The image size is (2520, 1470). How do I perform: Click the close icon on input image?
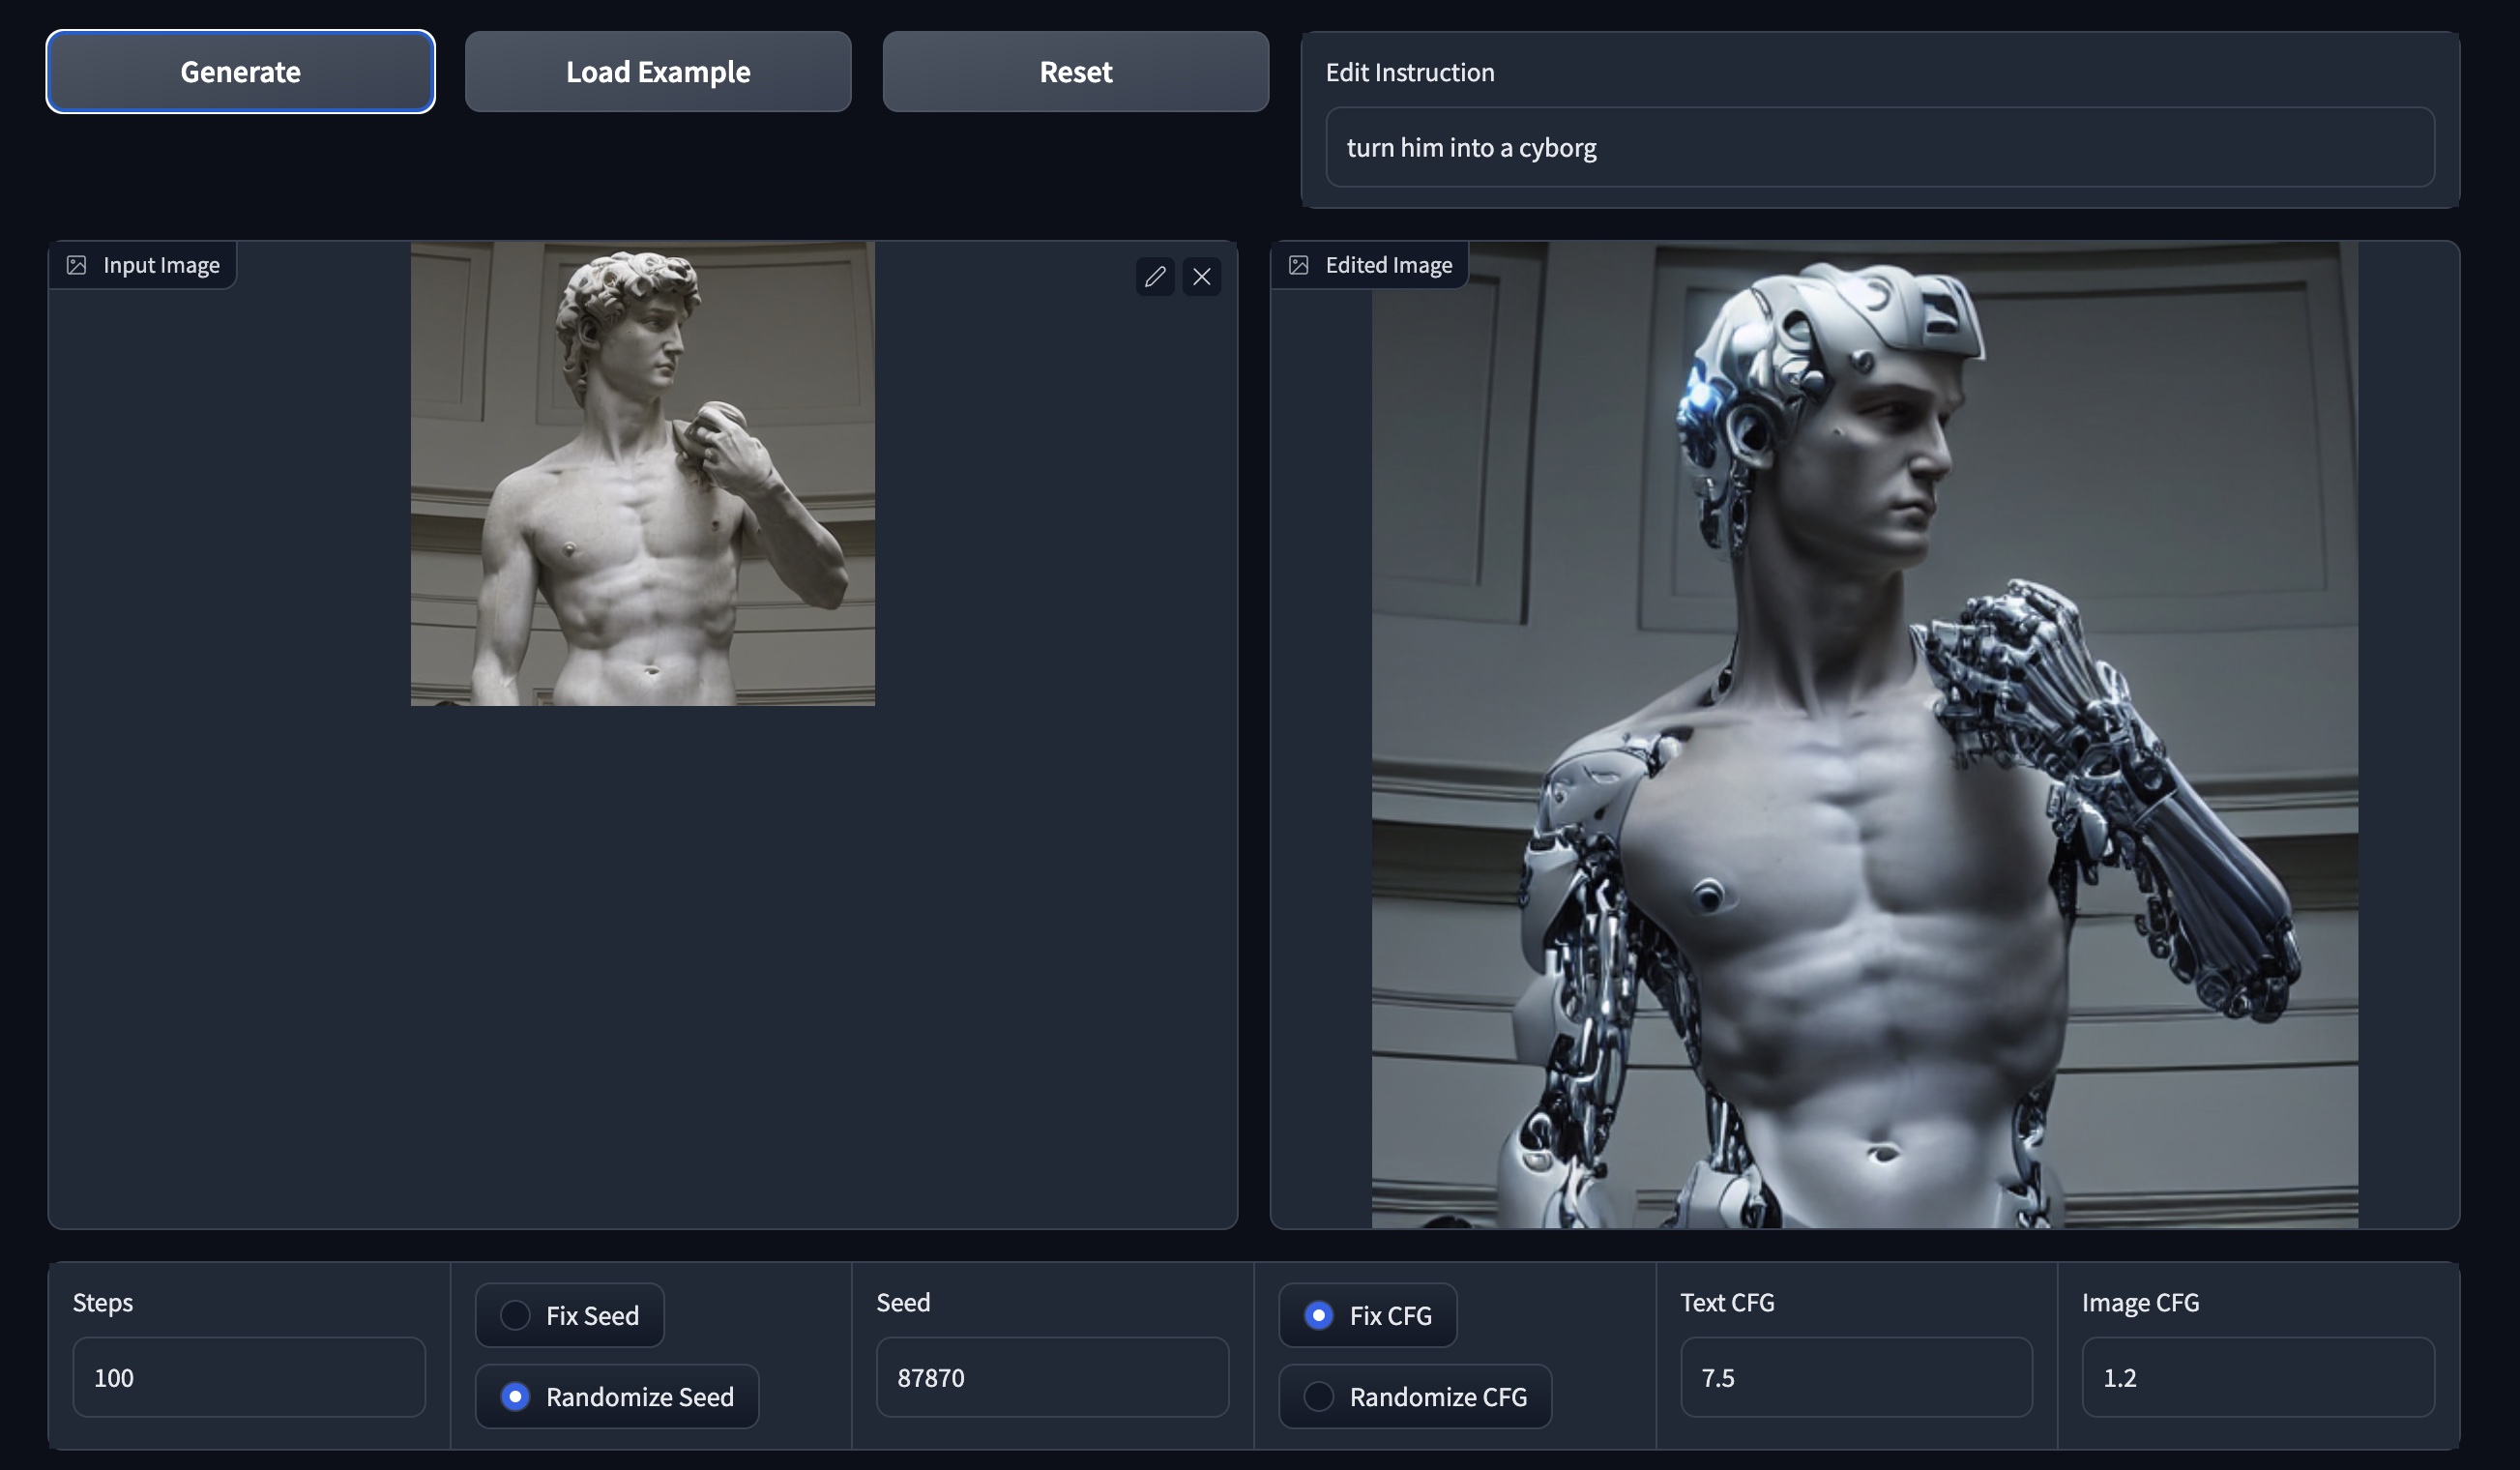(x=1203, y=275)
